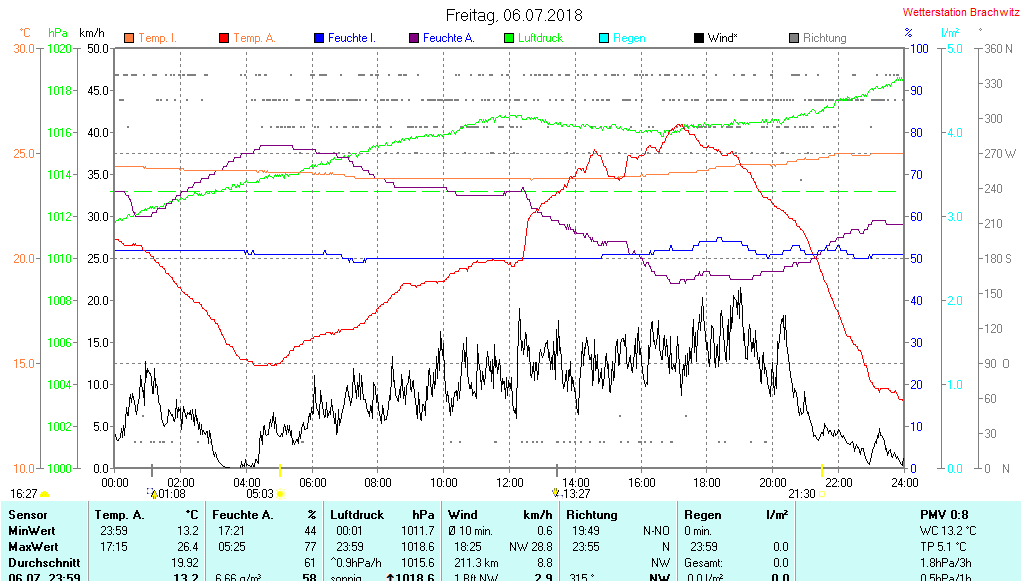The image size is (1021, 581).
Task: Click the cyan Regen legend square
Action: tap(604, 38)
